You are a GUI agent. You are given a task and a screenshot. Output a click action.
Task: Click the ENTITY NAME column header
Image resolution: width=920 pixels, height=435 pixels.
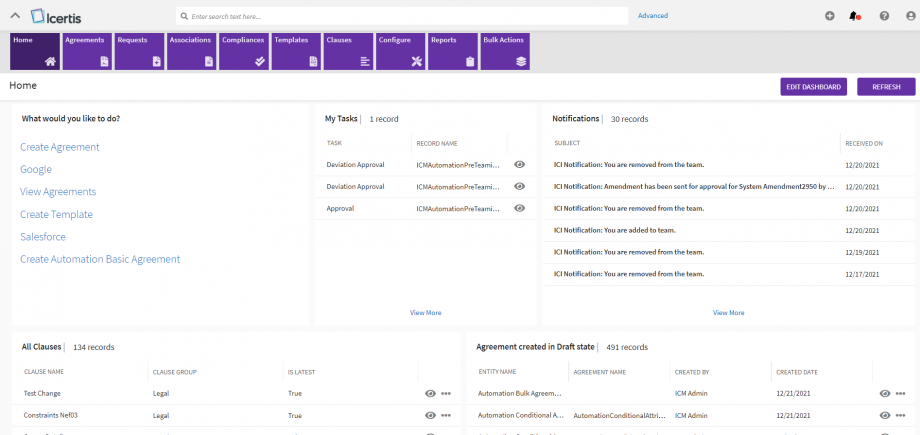pyautogui.click(x=498, y=372)
